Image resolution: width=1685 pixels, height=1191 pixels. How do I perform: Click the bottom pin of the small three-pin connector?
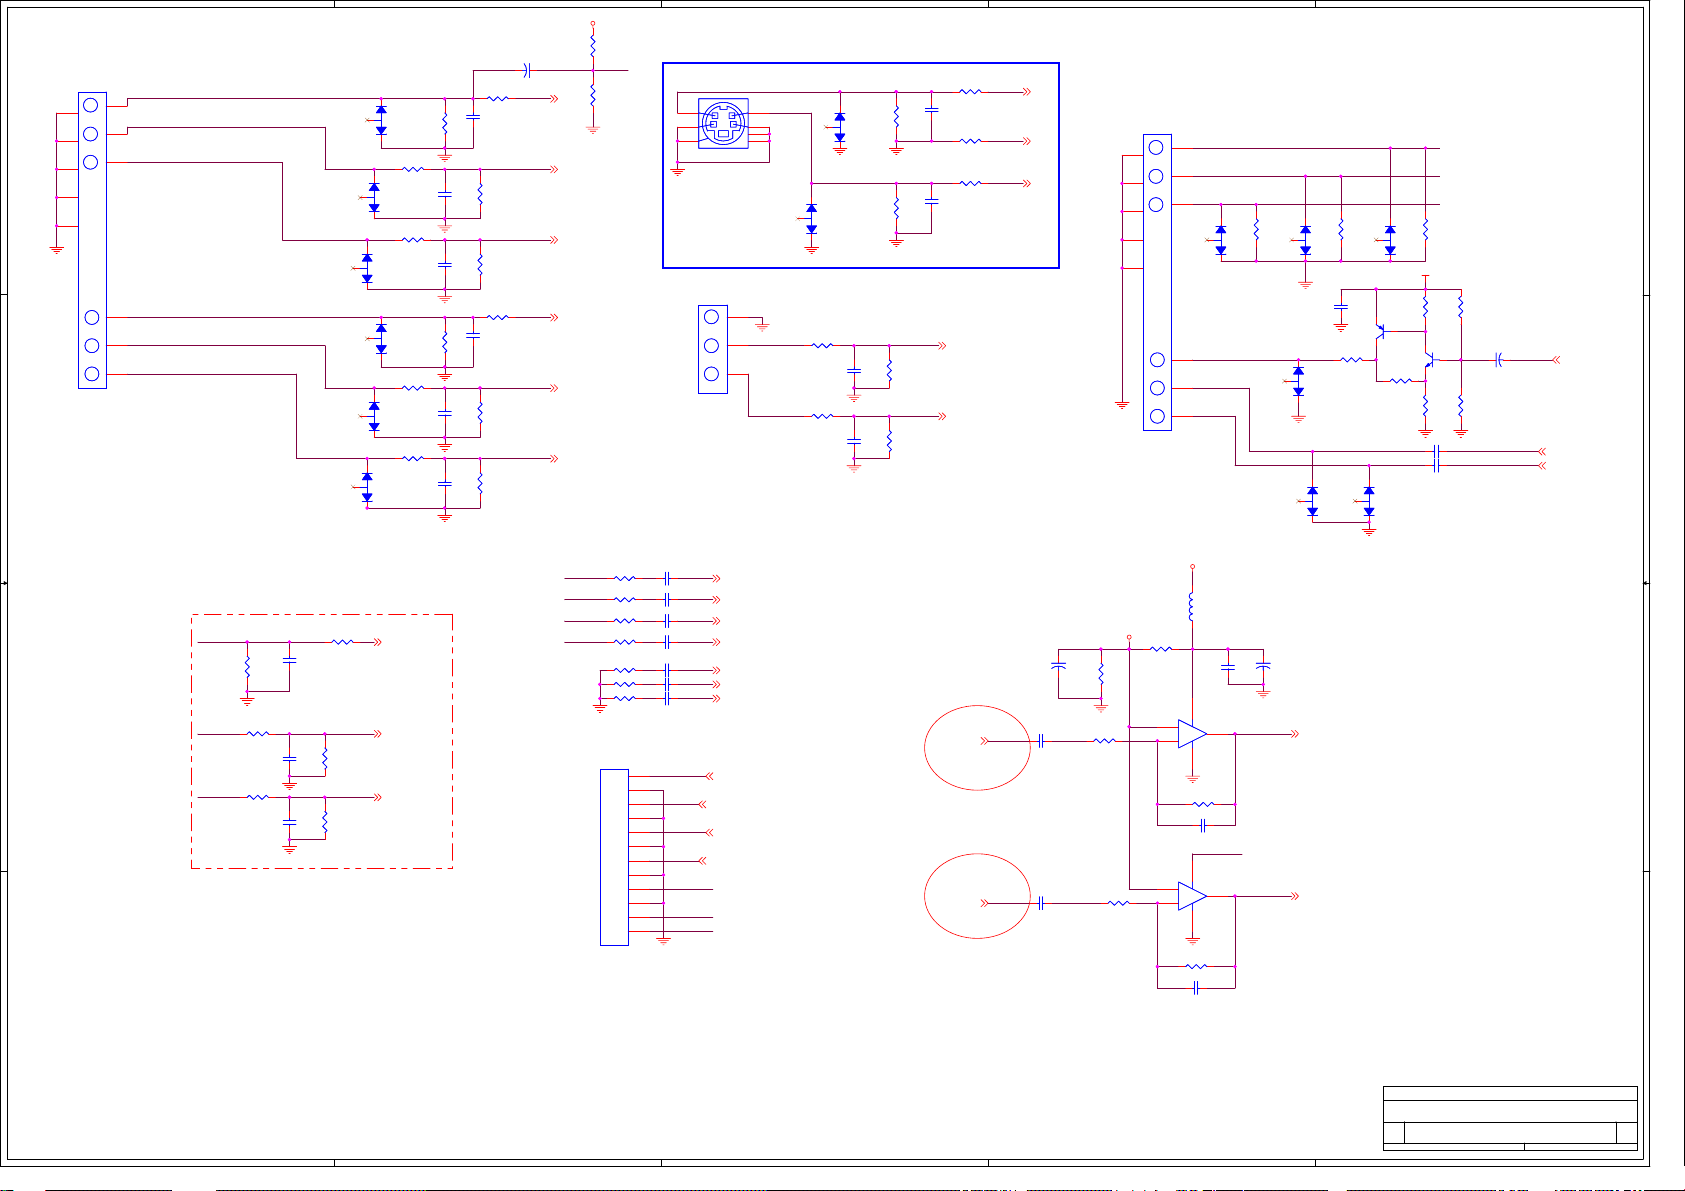click(712, 374)
